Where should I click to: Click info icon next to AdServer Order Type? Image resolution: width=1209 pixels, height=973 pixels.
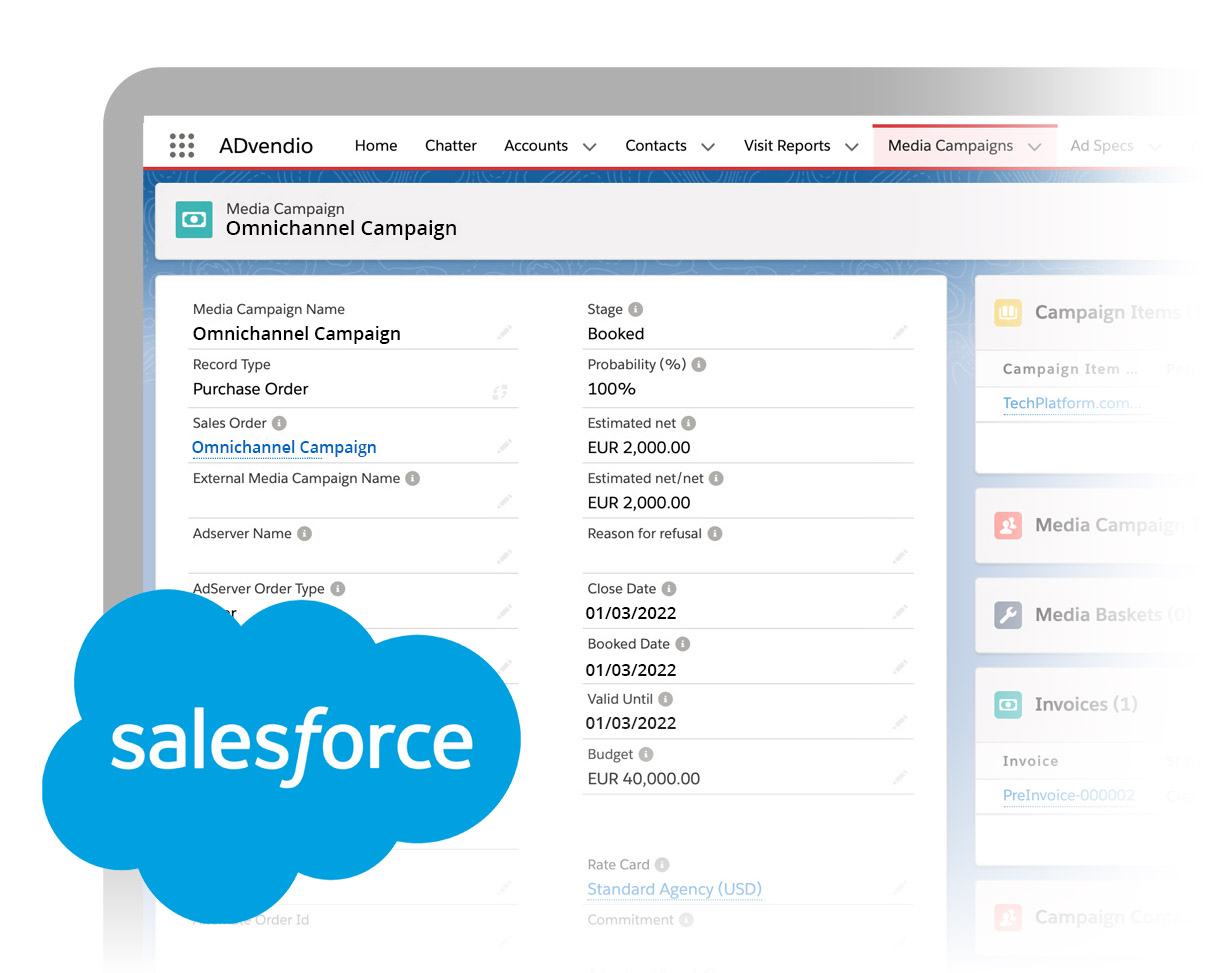click(x=337, y=589)
